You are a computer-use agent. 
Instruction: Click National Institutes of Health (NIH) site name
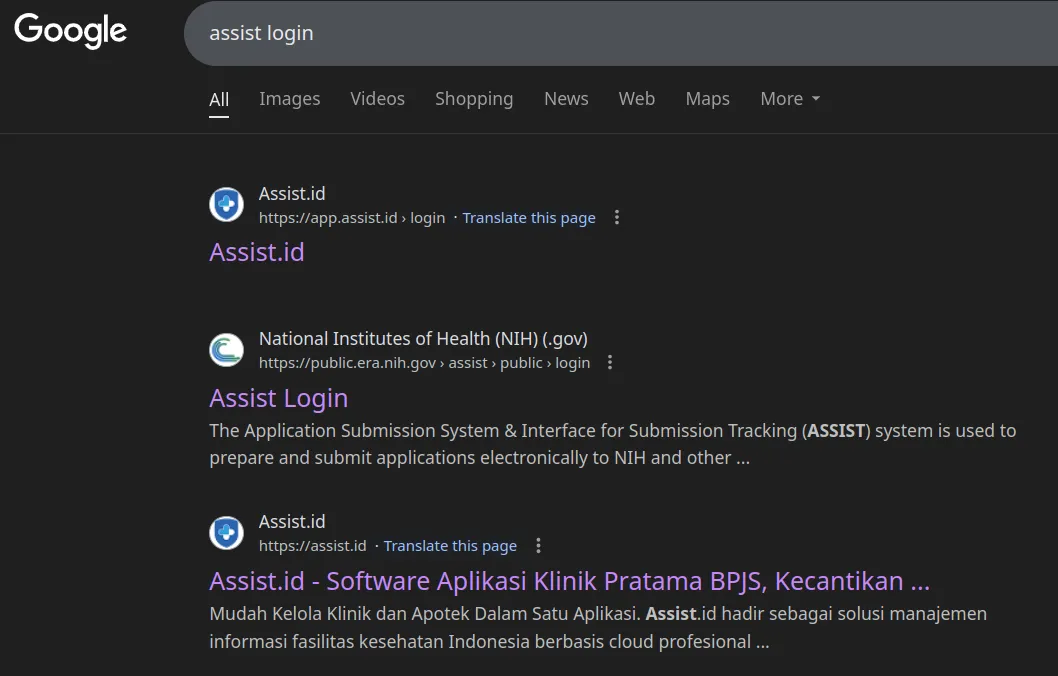[x=423, y=339]
